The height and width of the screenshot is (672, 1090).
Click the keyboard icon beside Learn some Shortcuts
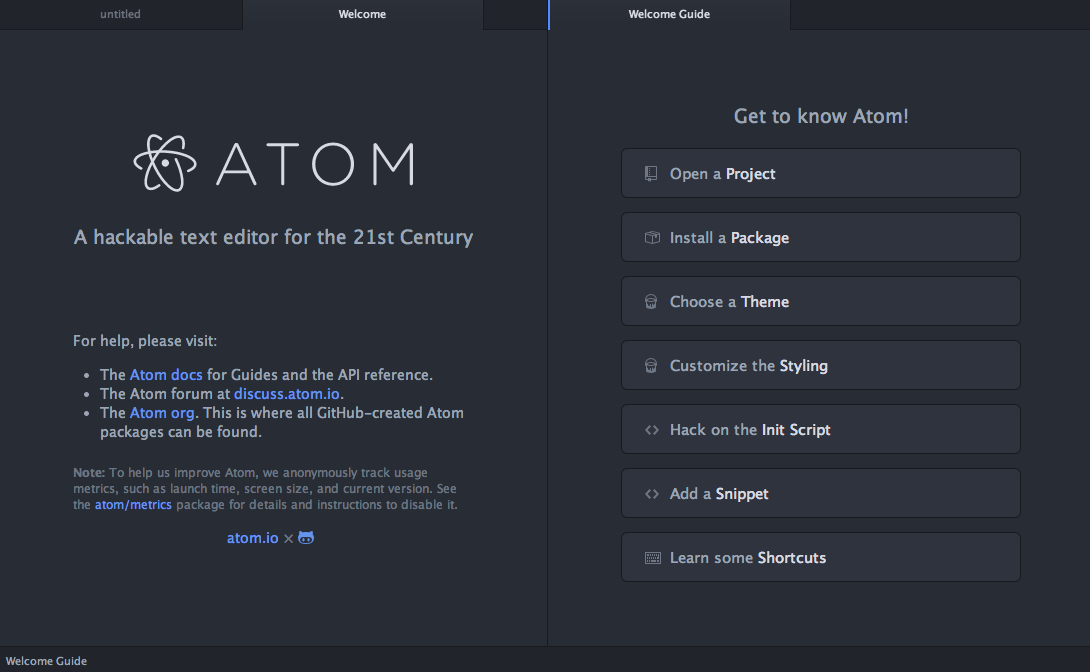653,558
